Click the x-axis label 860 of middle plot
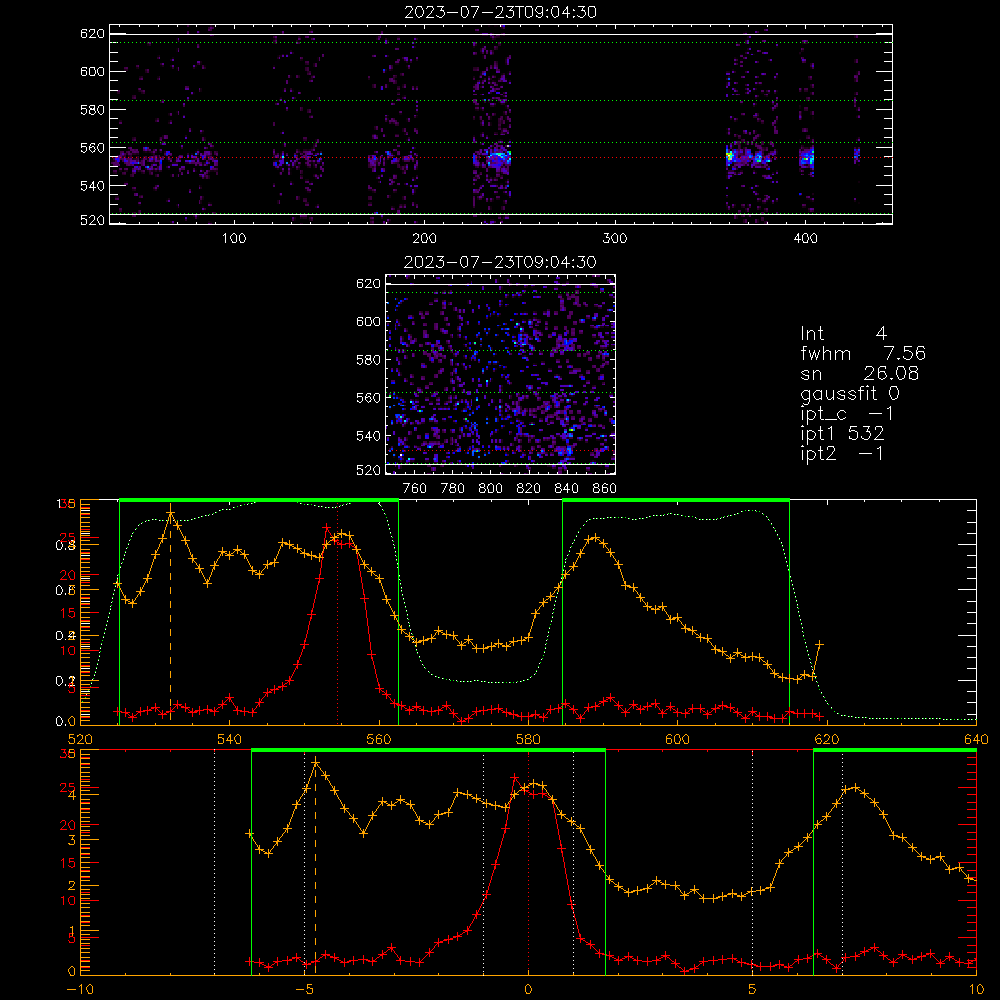This screenshot has height=1000, width=1000. [605, 489]
